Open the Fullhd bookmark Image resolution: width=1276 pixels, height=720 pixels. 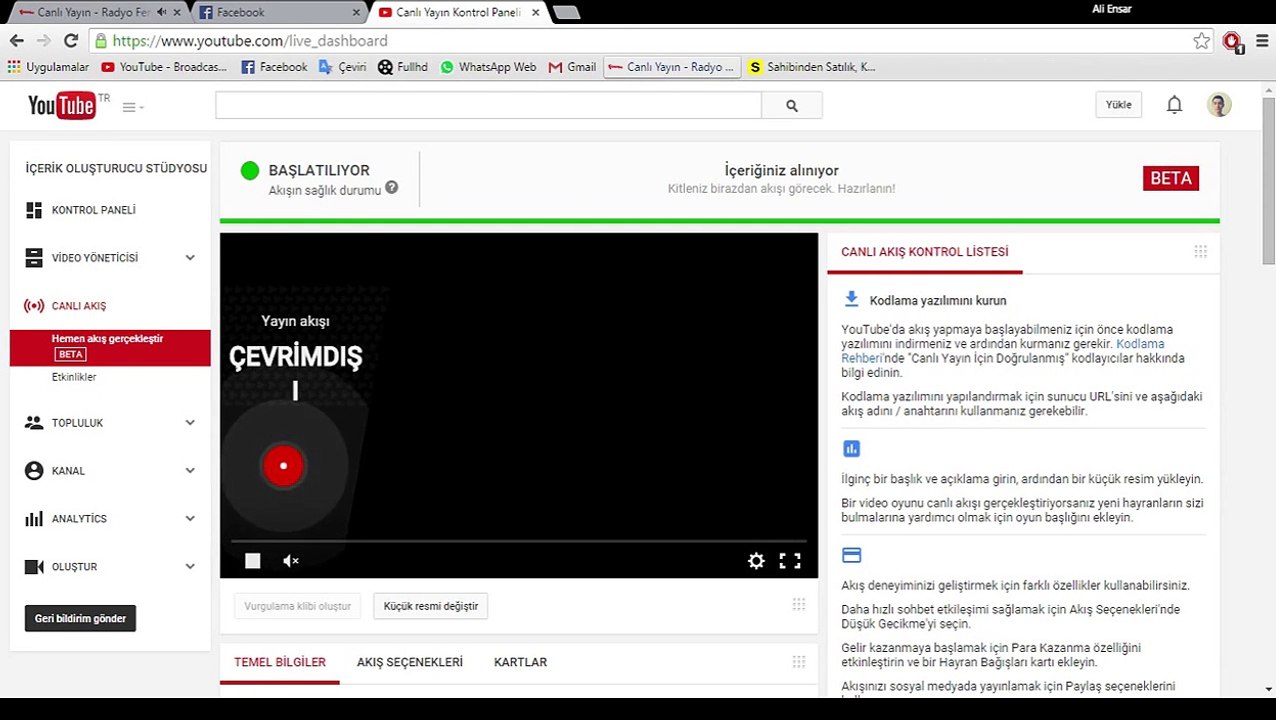[403, 67]
